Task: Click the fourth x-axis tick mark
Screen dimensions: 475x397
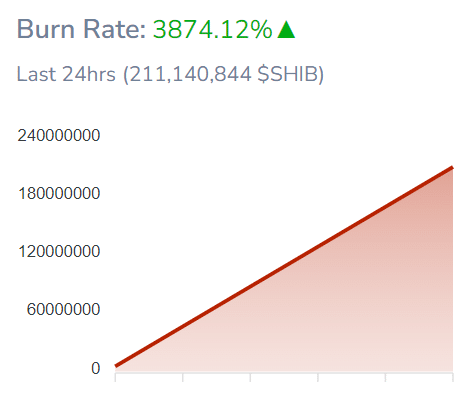Action: 318,377
